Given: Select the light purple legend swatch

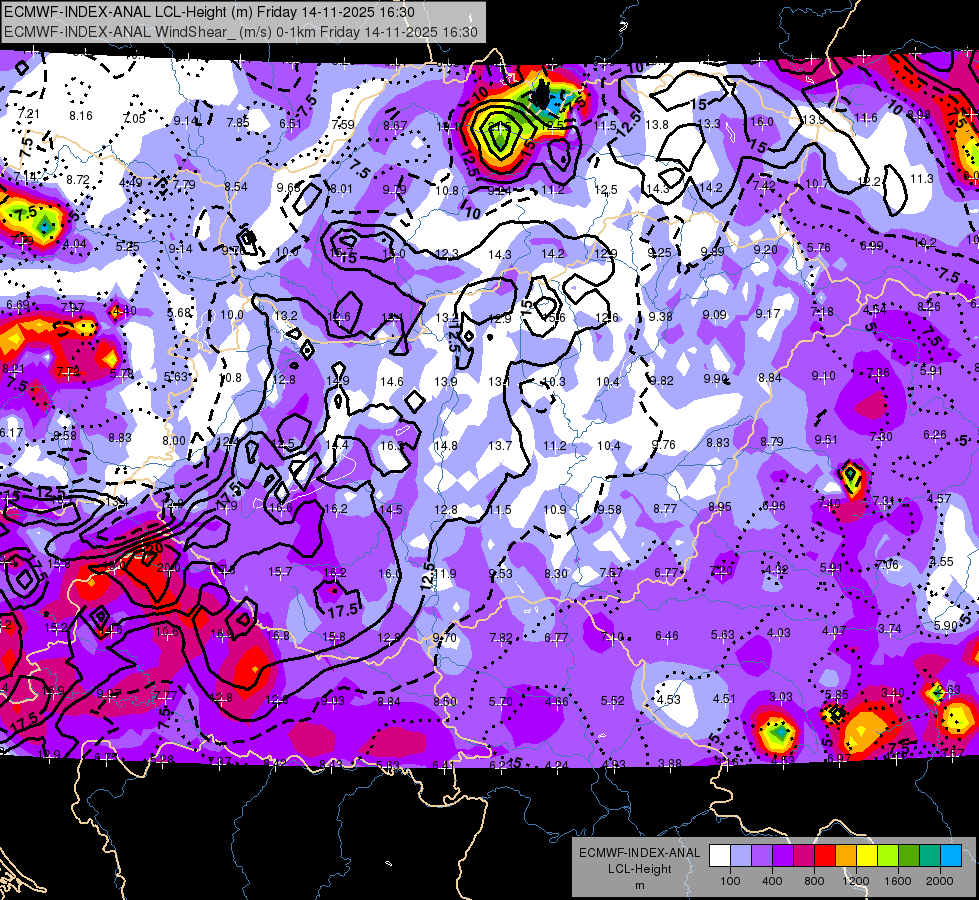Looking at the screenshot, I should click(762, 856).
